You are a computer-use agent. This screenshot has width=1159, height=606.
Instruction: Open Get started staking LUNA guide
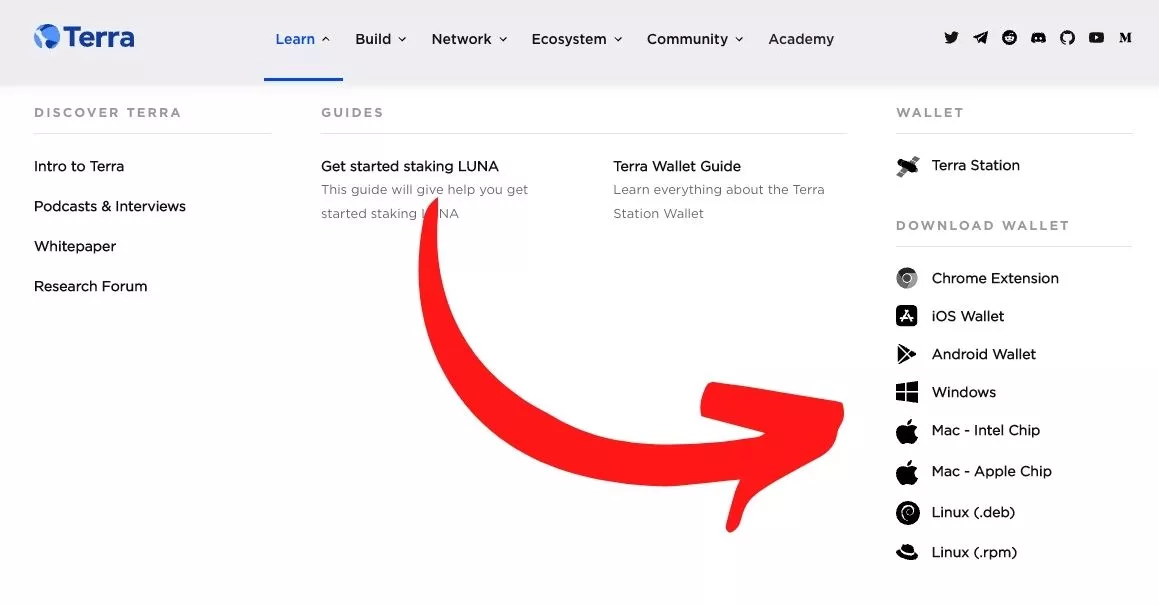coord(409,166)
